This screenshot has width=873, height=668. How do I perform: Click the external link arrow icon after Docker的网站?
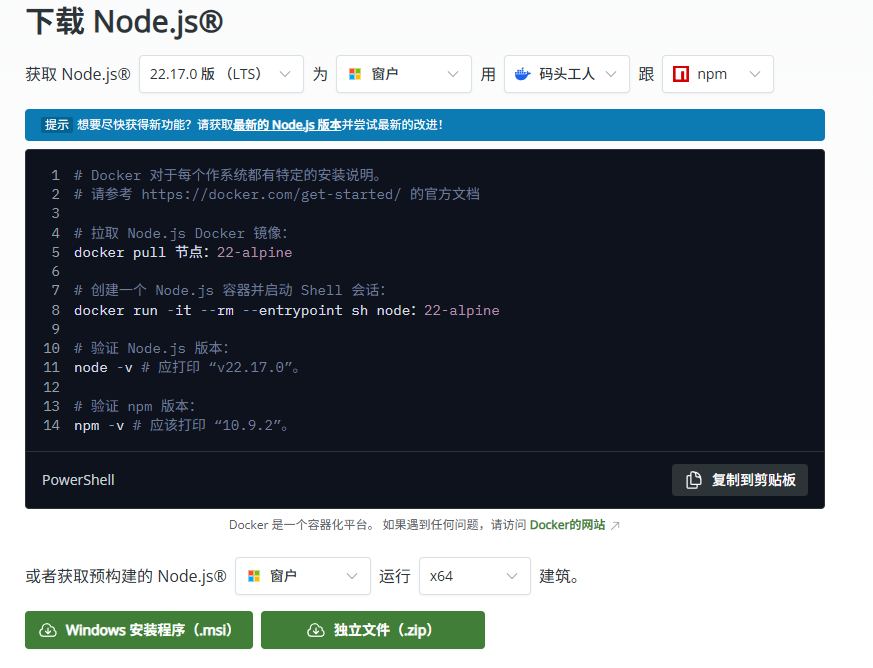coord(615,525)
